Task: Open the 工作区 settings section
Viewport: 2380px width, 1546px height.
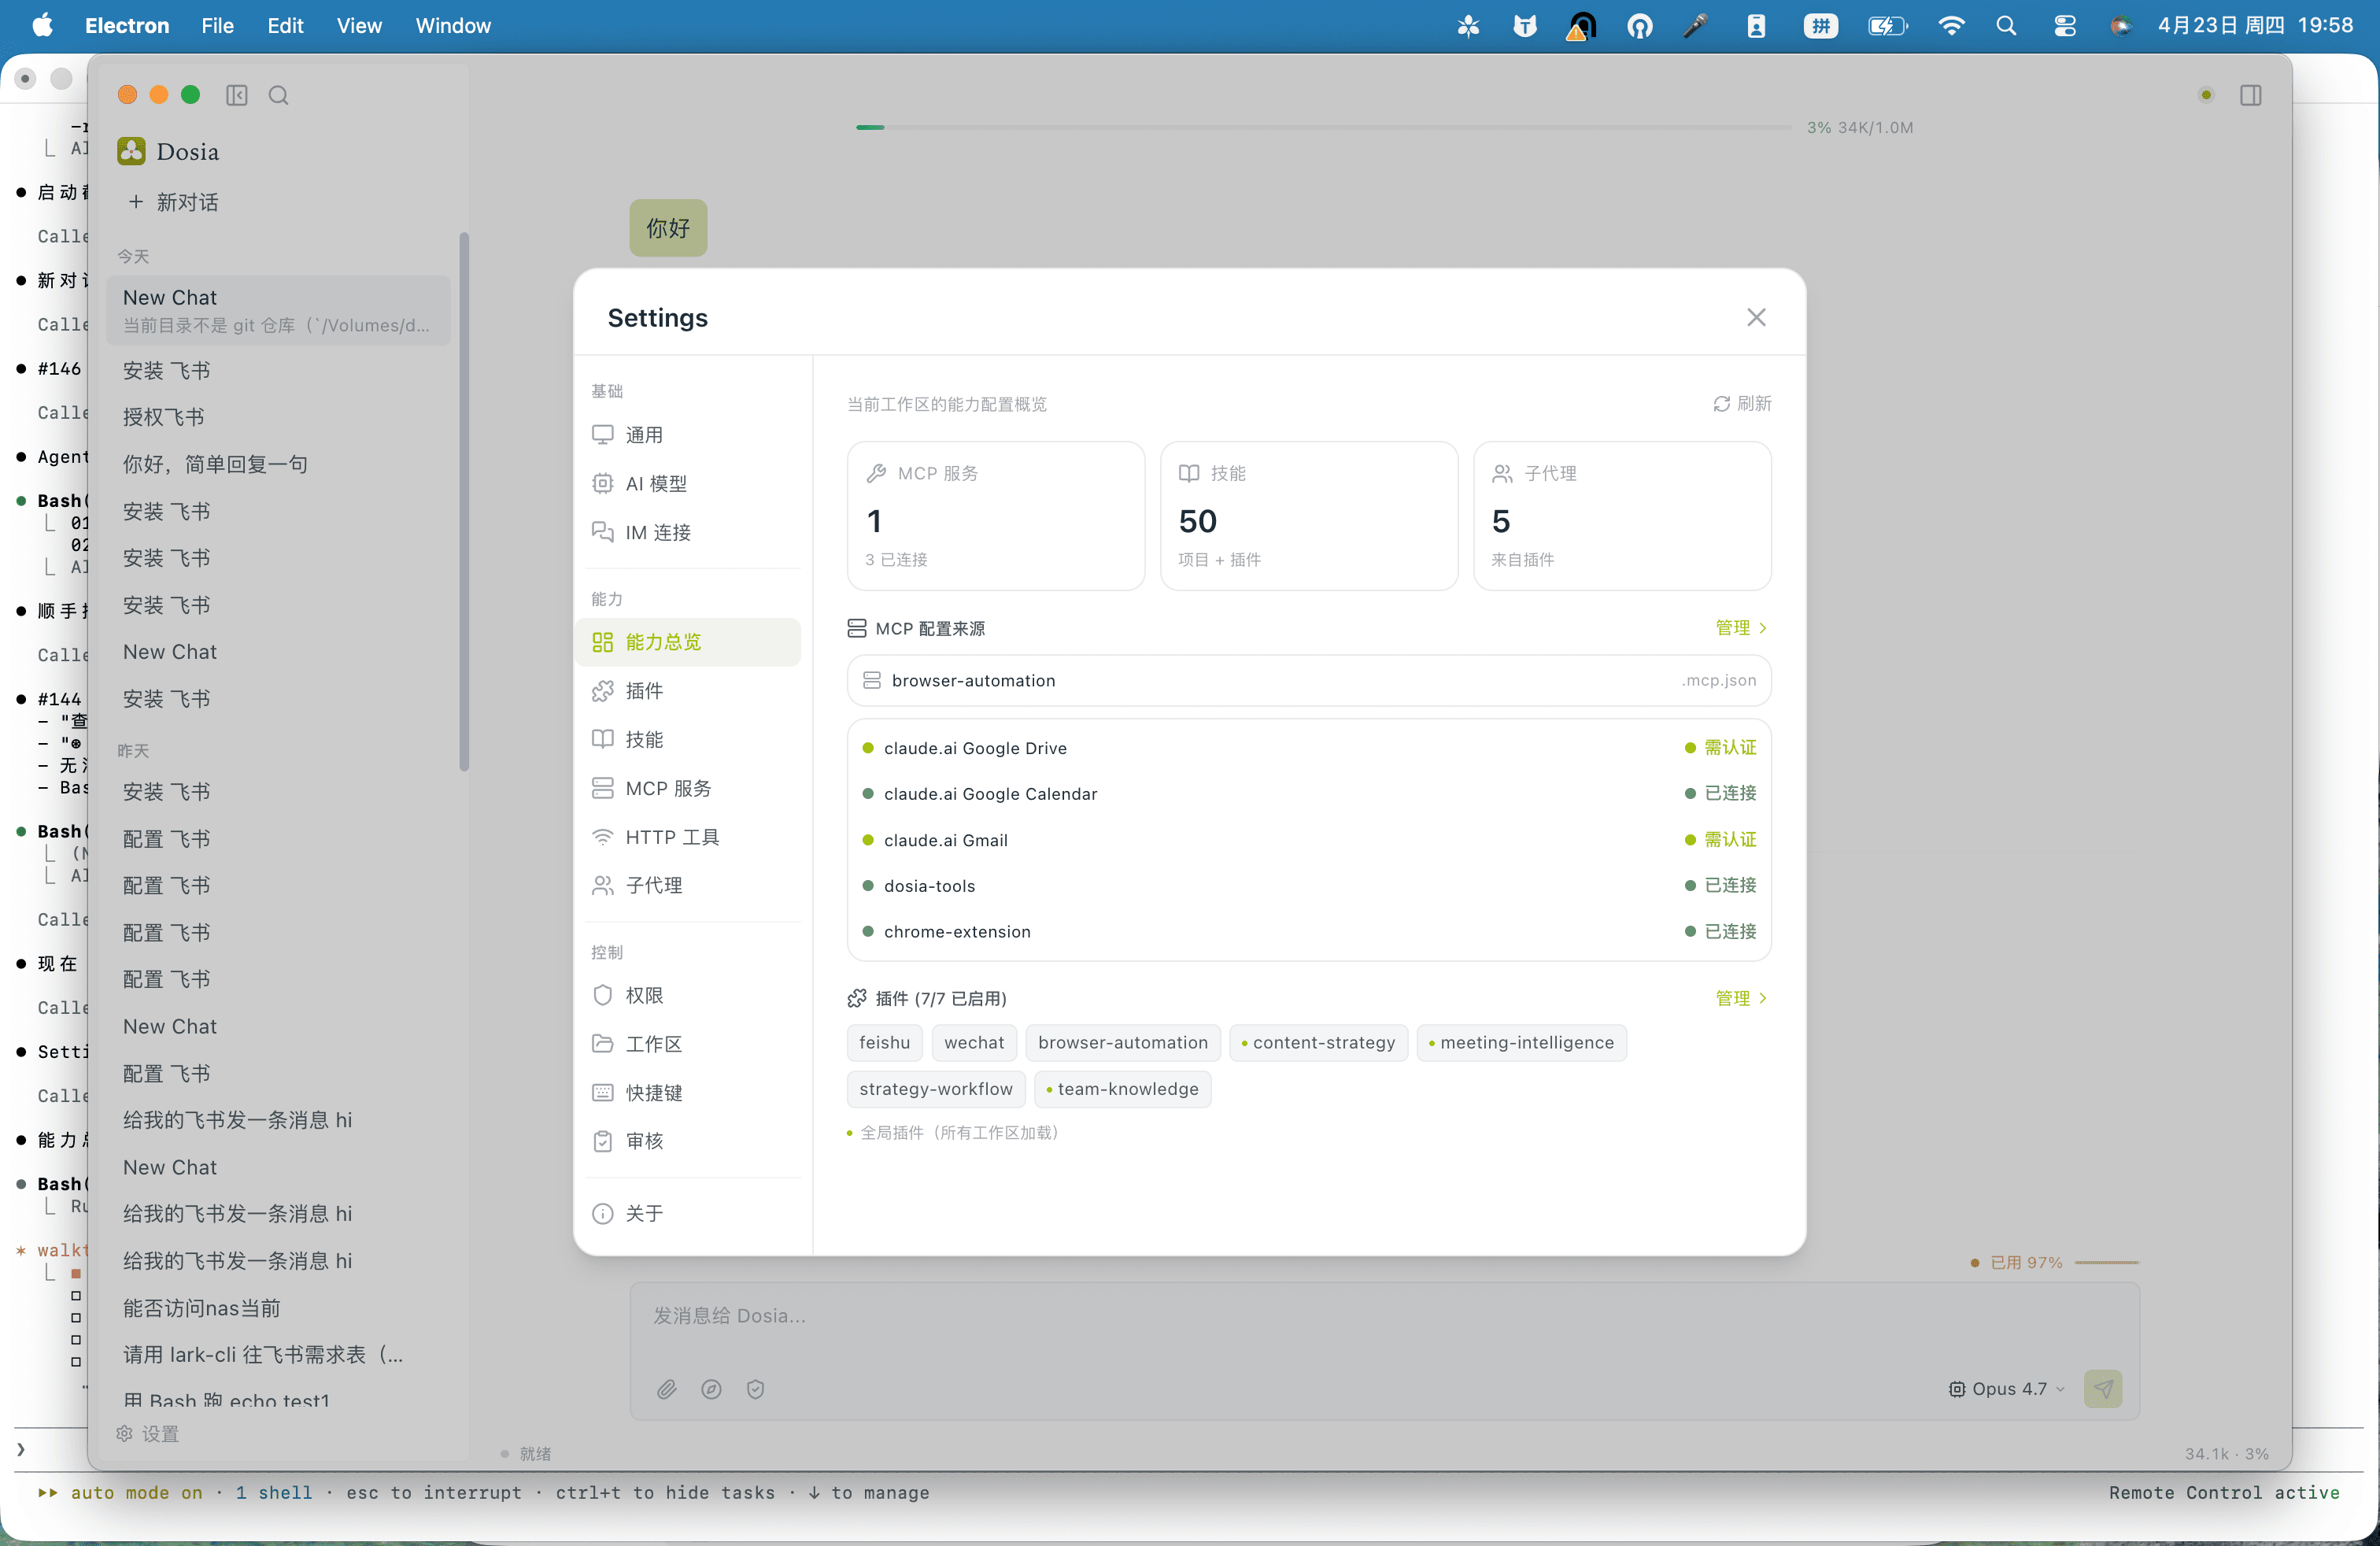Action: point(689,1044)
